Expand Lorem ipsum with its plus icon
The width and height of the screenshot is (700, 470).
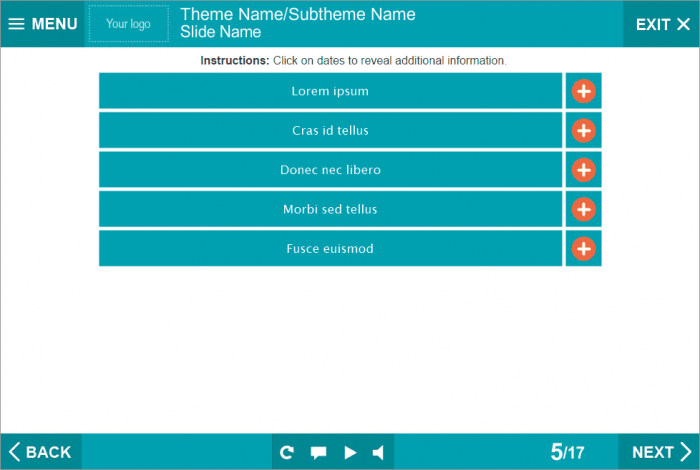coord(583,91)
